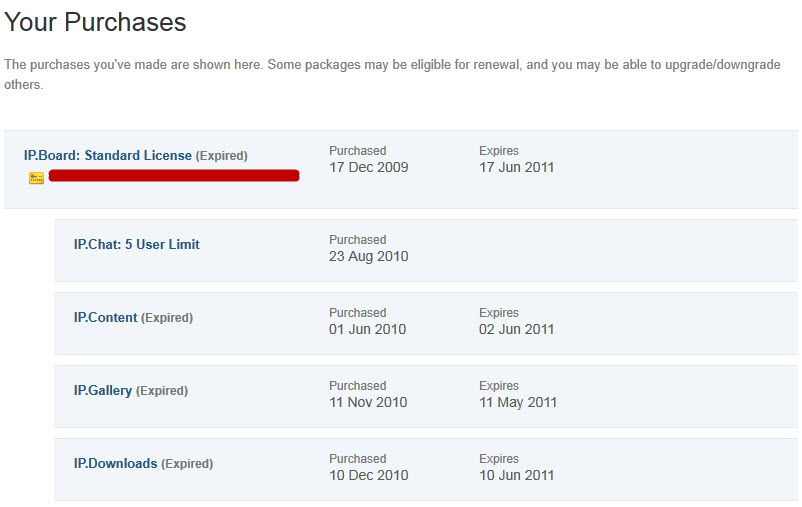The image size is (802, 507).
Task: Click the Your Purchases heading
Action: coord(95,22)
